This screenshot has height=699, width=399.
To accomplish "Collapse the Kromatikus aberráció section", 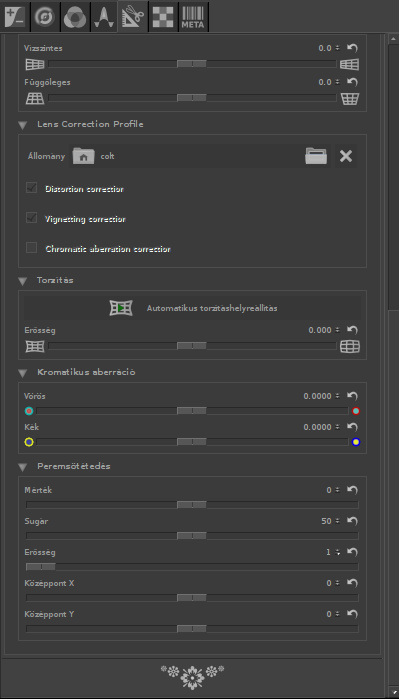I will tap(23, 373).
